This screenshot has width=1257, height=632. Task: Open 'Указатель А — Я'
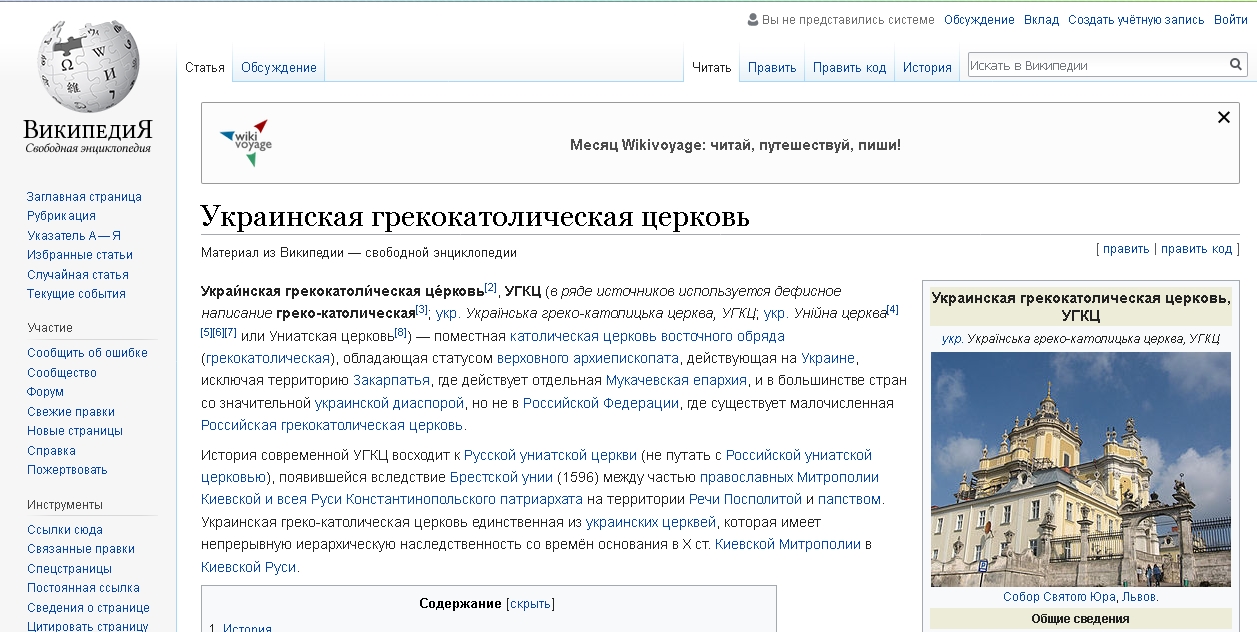pos(74,235)
